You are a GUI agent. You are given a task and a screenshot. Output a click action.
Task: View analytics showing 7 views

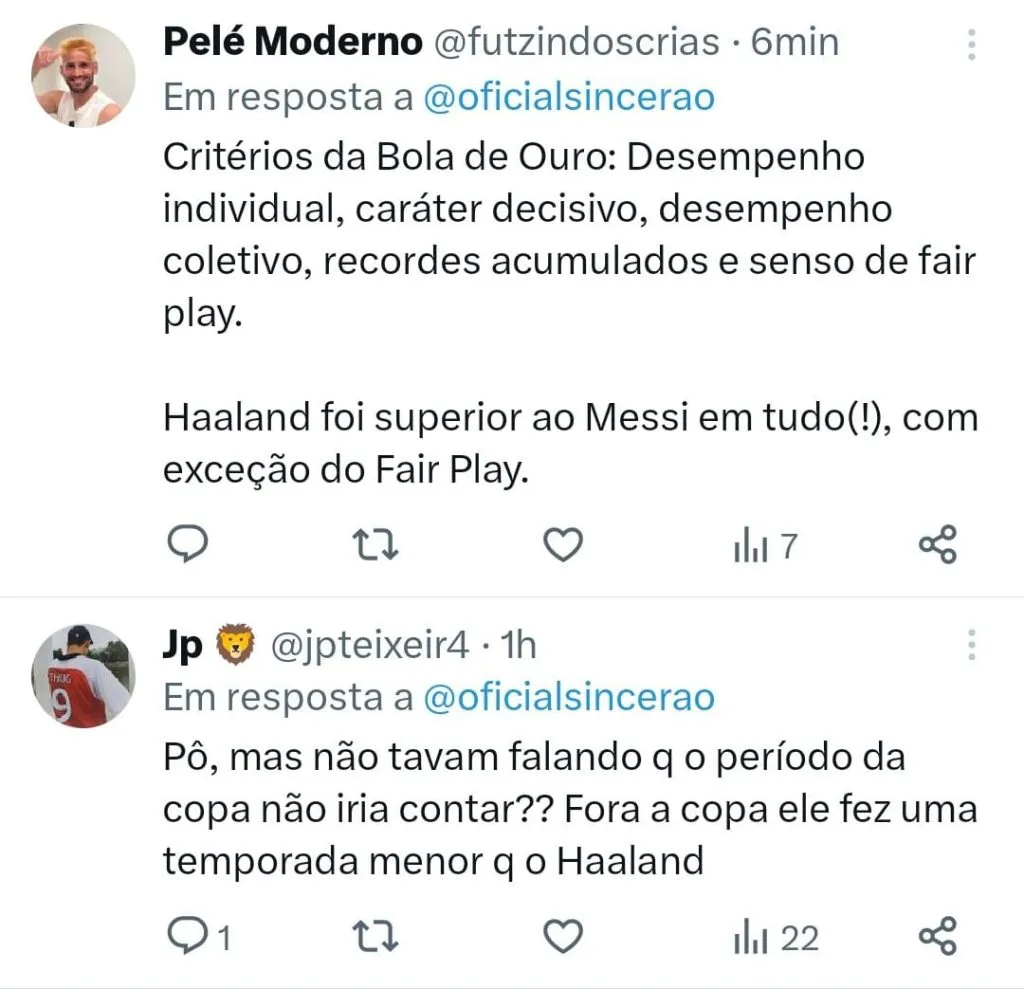tap(766, 546)
